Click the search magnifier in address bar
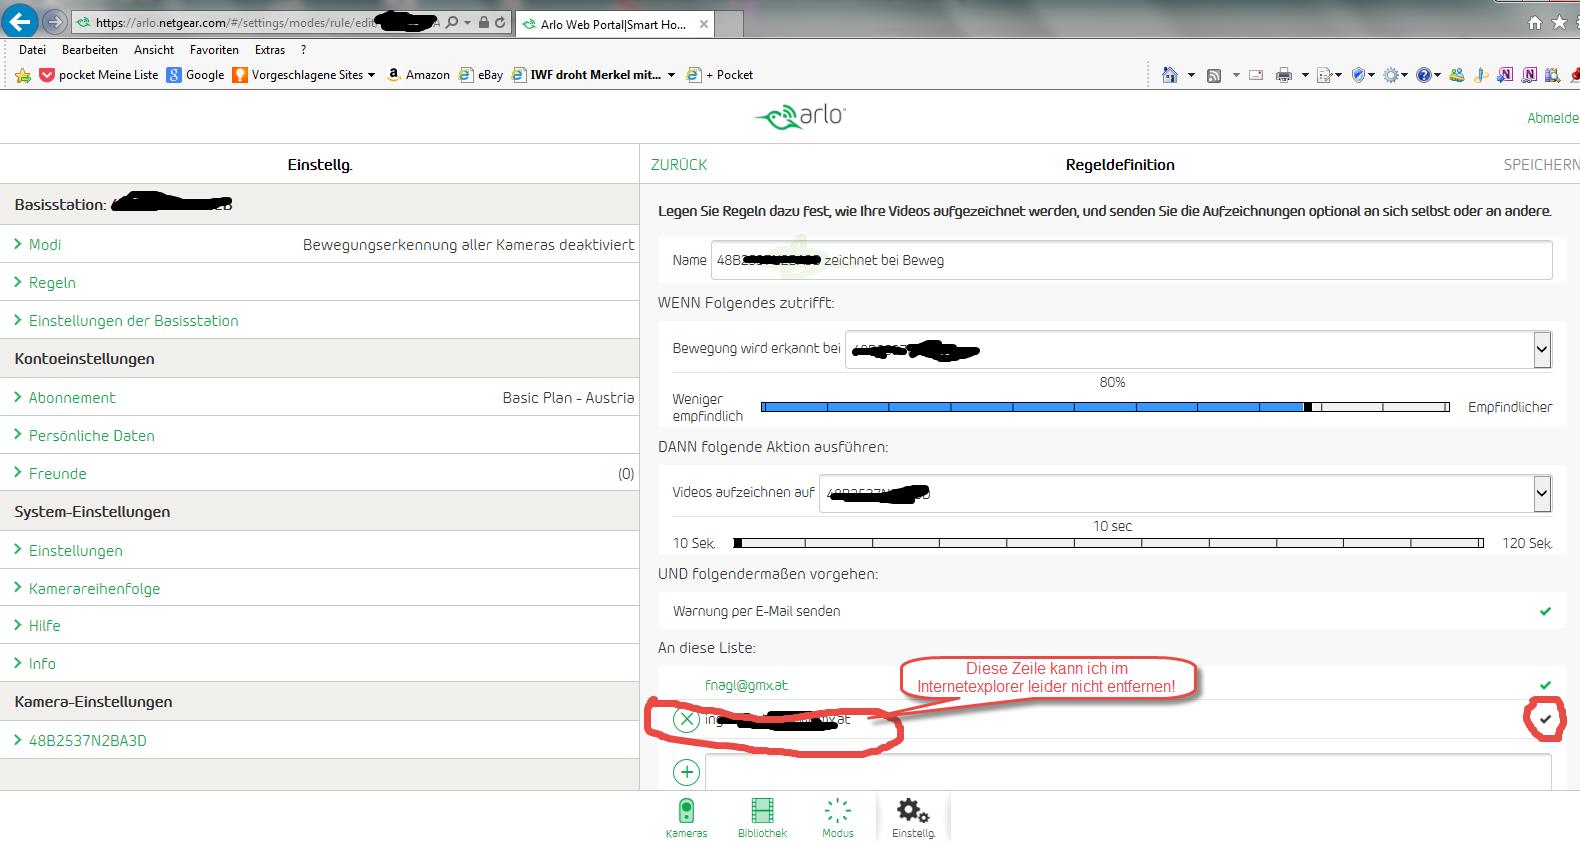Viewport: 1580px width, 841px height. point(452,22)
